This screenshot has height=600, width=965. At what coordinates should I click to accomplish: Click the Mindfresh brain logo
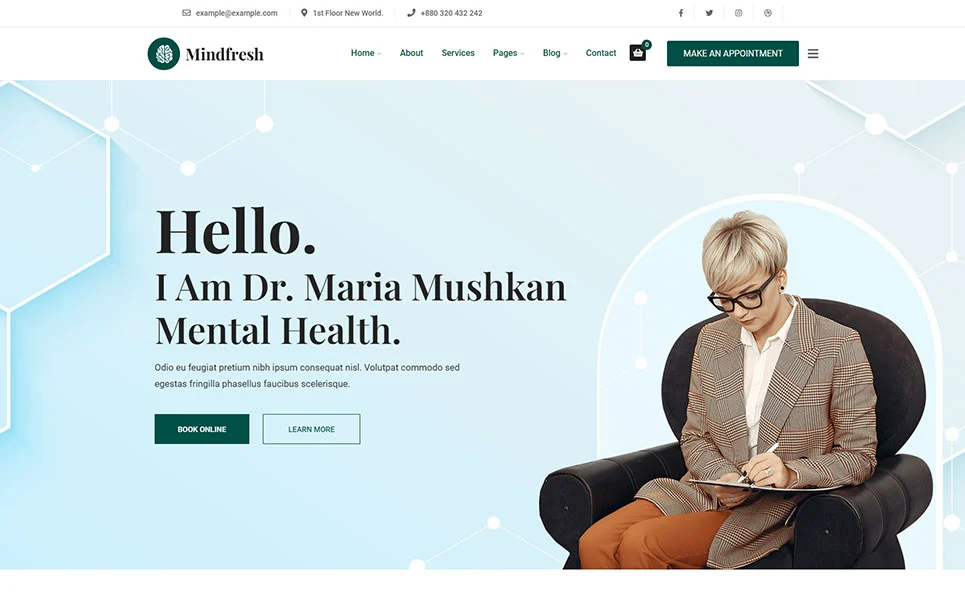coord(164,54)
